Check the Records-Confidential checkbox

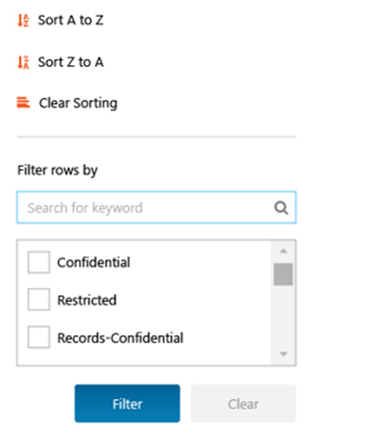[x=39, y=337]
